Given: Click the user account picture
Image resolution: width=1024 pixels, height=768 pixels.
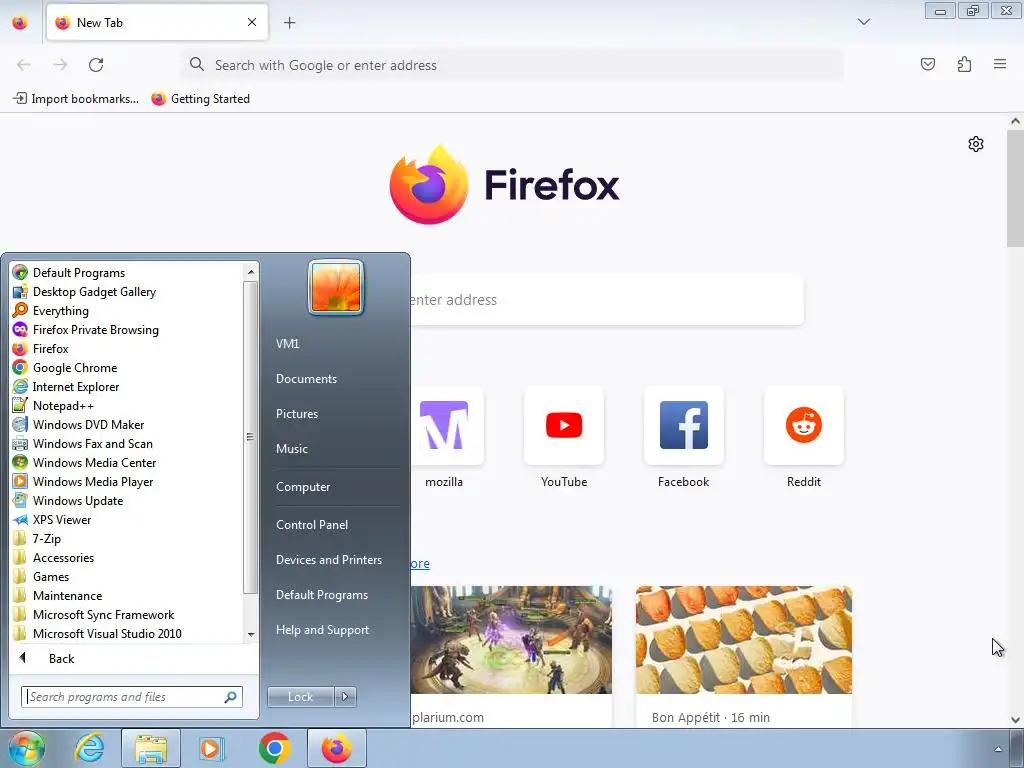Looking at the screenshot, I should (336, 287).
